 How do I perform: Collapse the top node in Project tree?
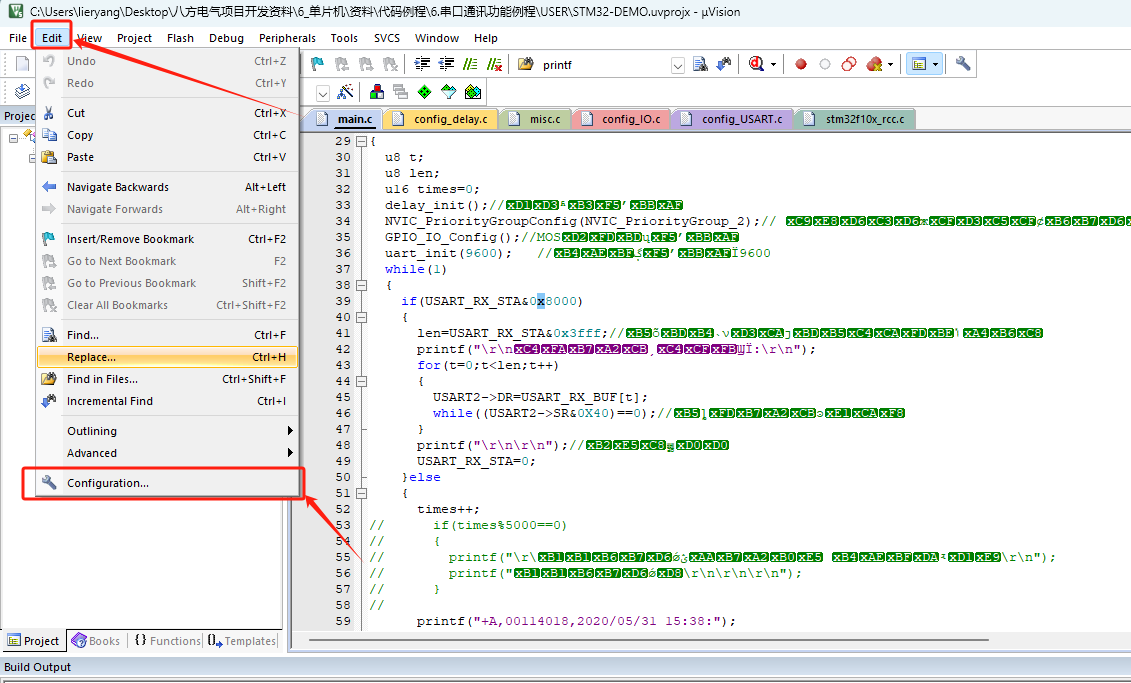click(13, 138)
